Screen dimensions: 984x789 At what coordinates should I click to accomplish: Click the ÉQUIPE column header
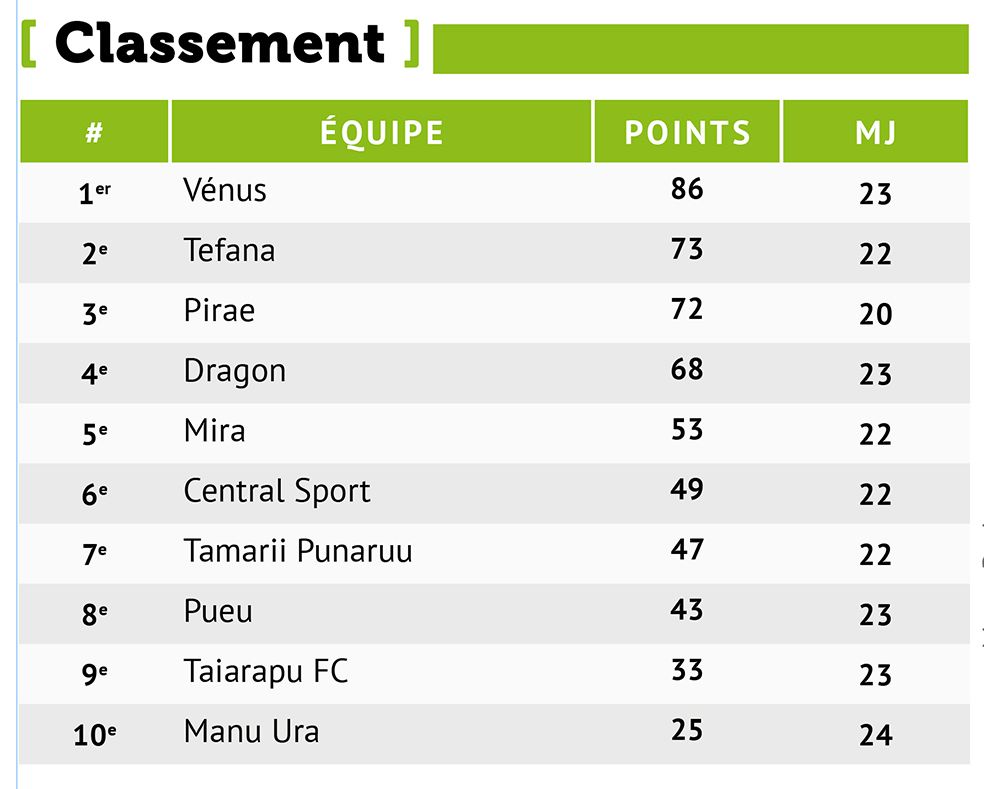382,132
